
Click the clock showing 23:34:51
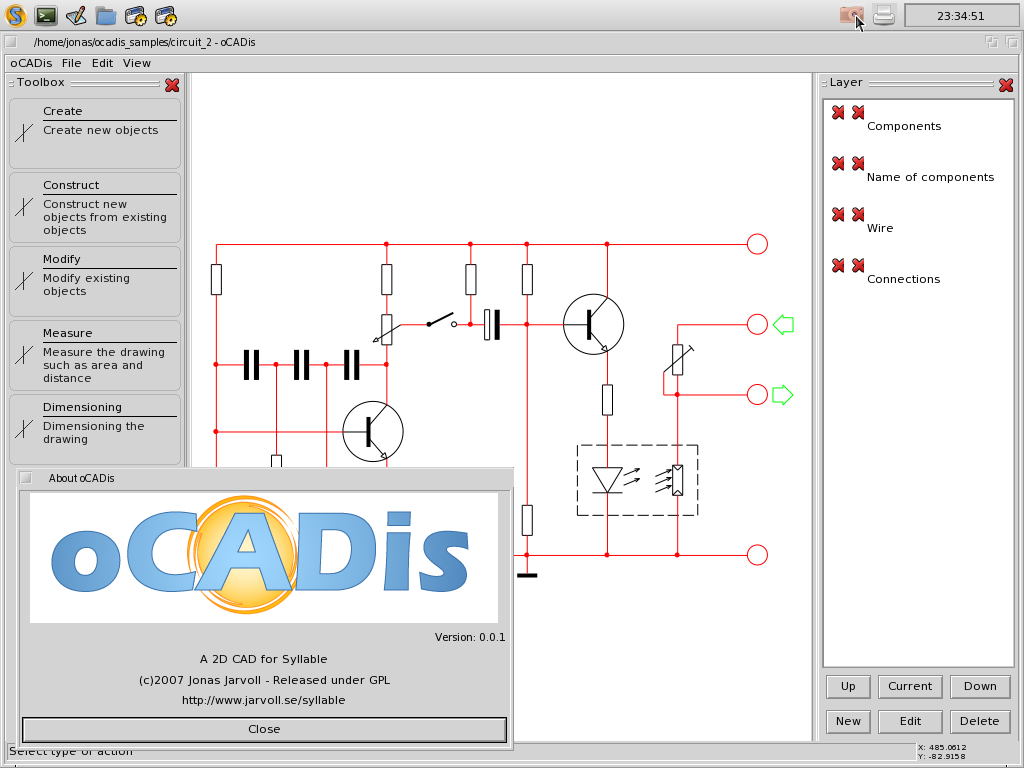click(x=960, y=16)
